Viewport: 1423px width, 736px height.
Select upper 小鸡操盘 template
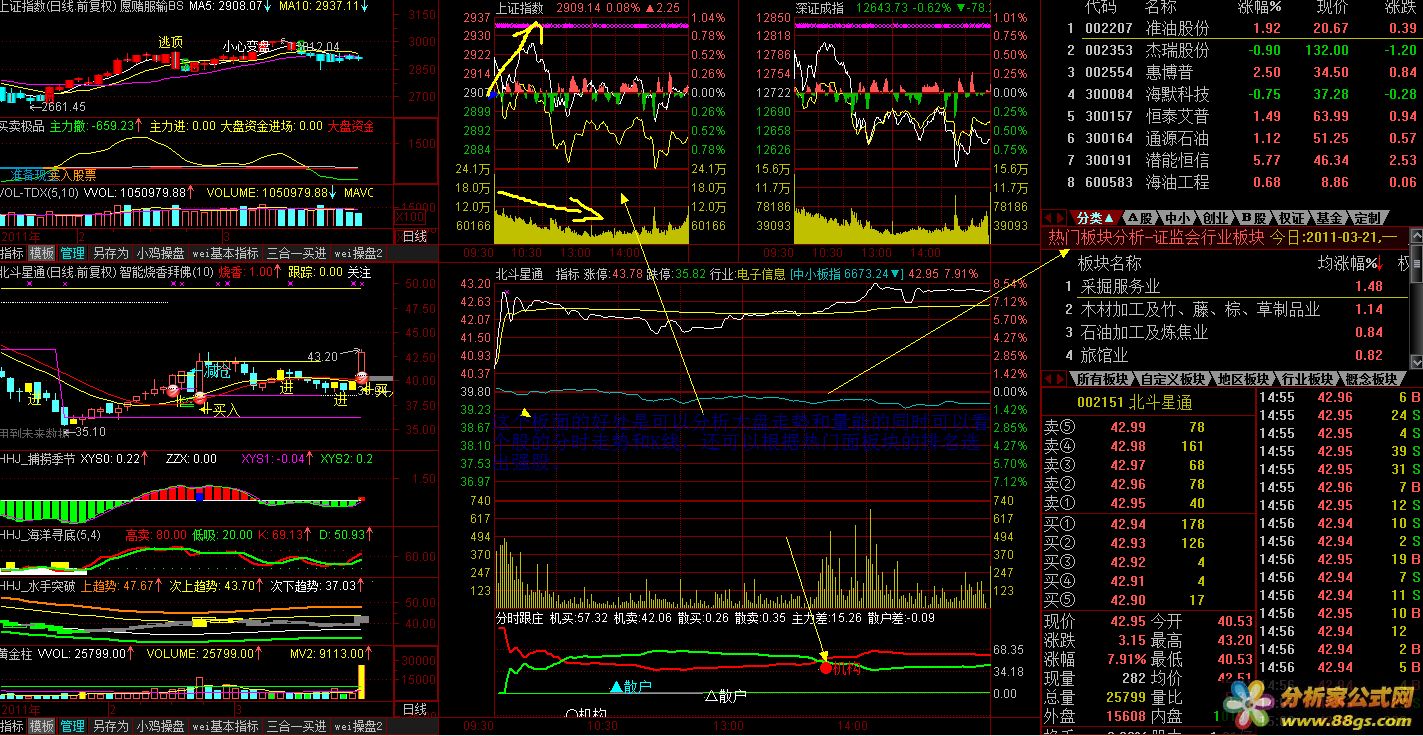[x=160, y=253]
